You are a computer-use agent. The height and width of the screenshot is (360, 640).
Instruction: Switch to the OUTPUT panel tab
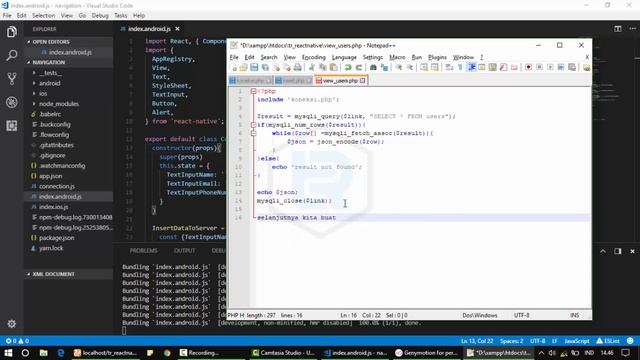pos(184,251)
